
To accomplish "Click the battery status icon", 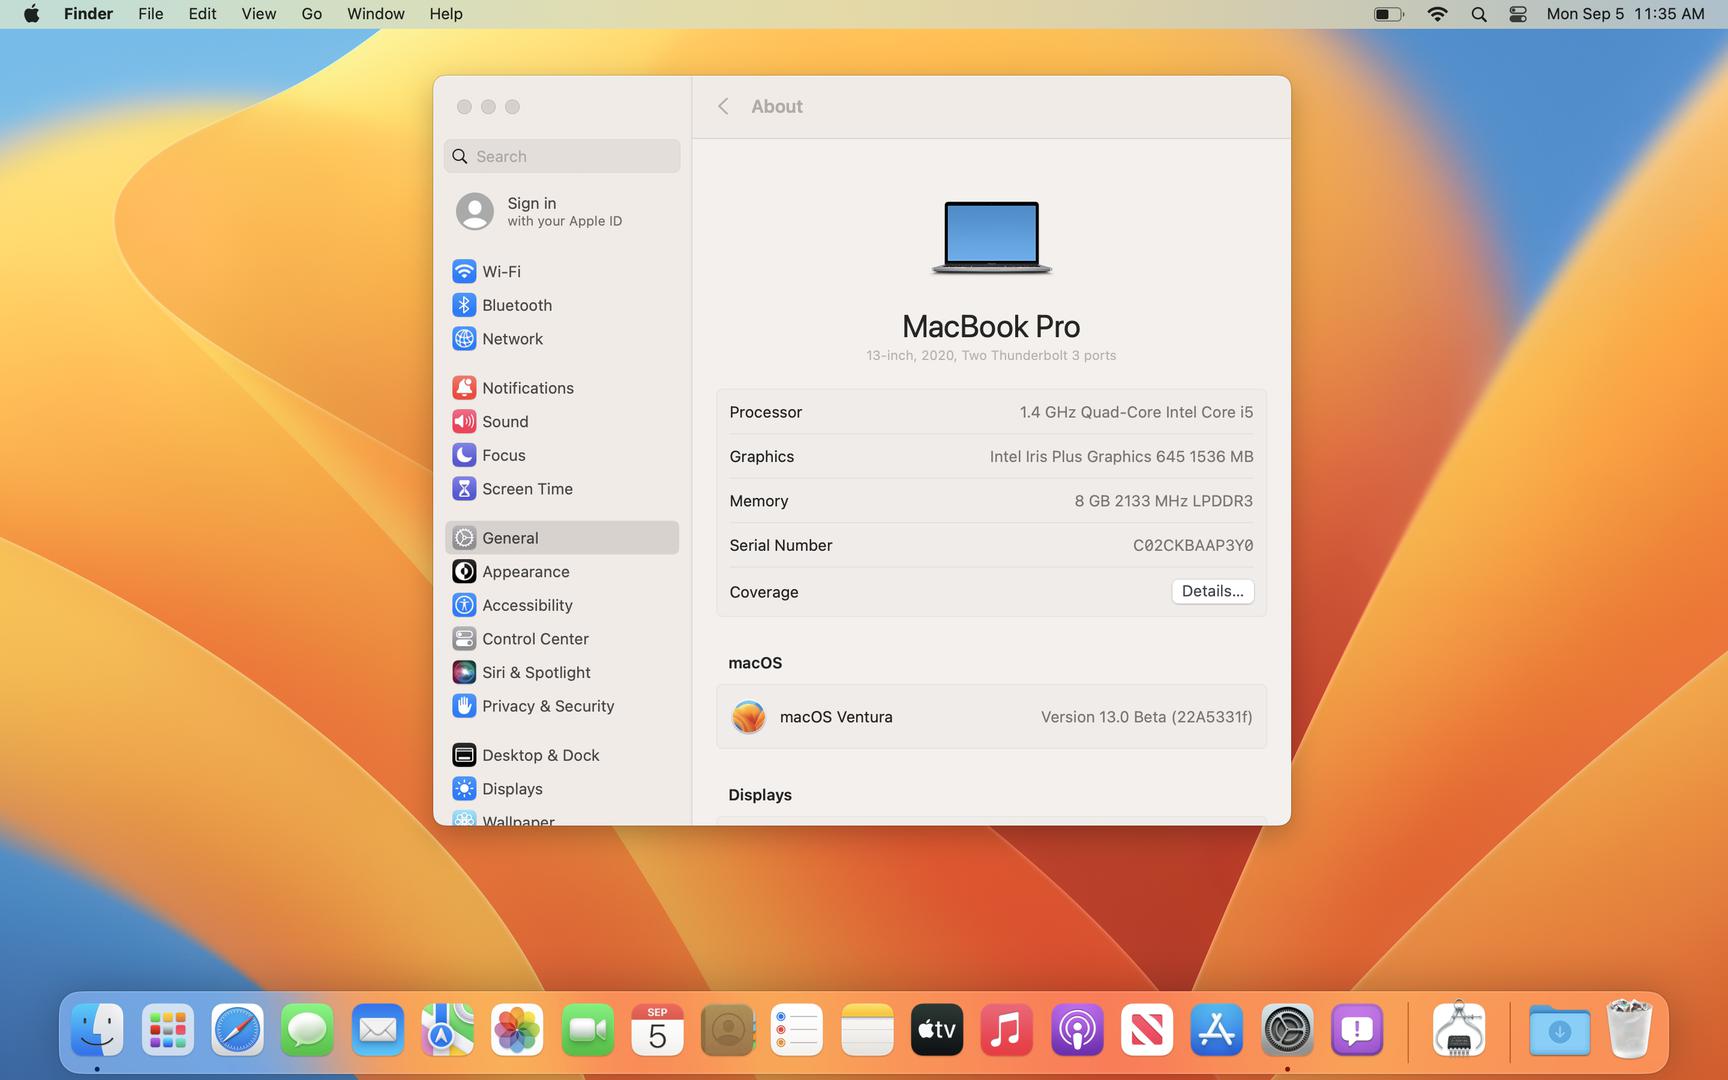I will tap(1388, 14).
